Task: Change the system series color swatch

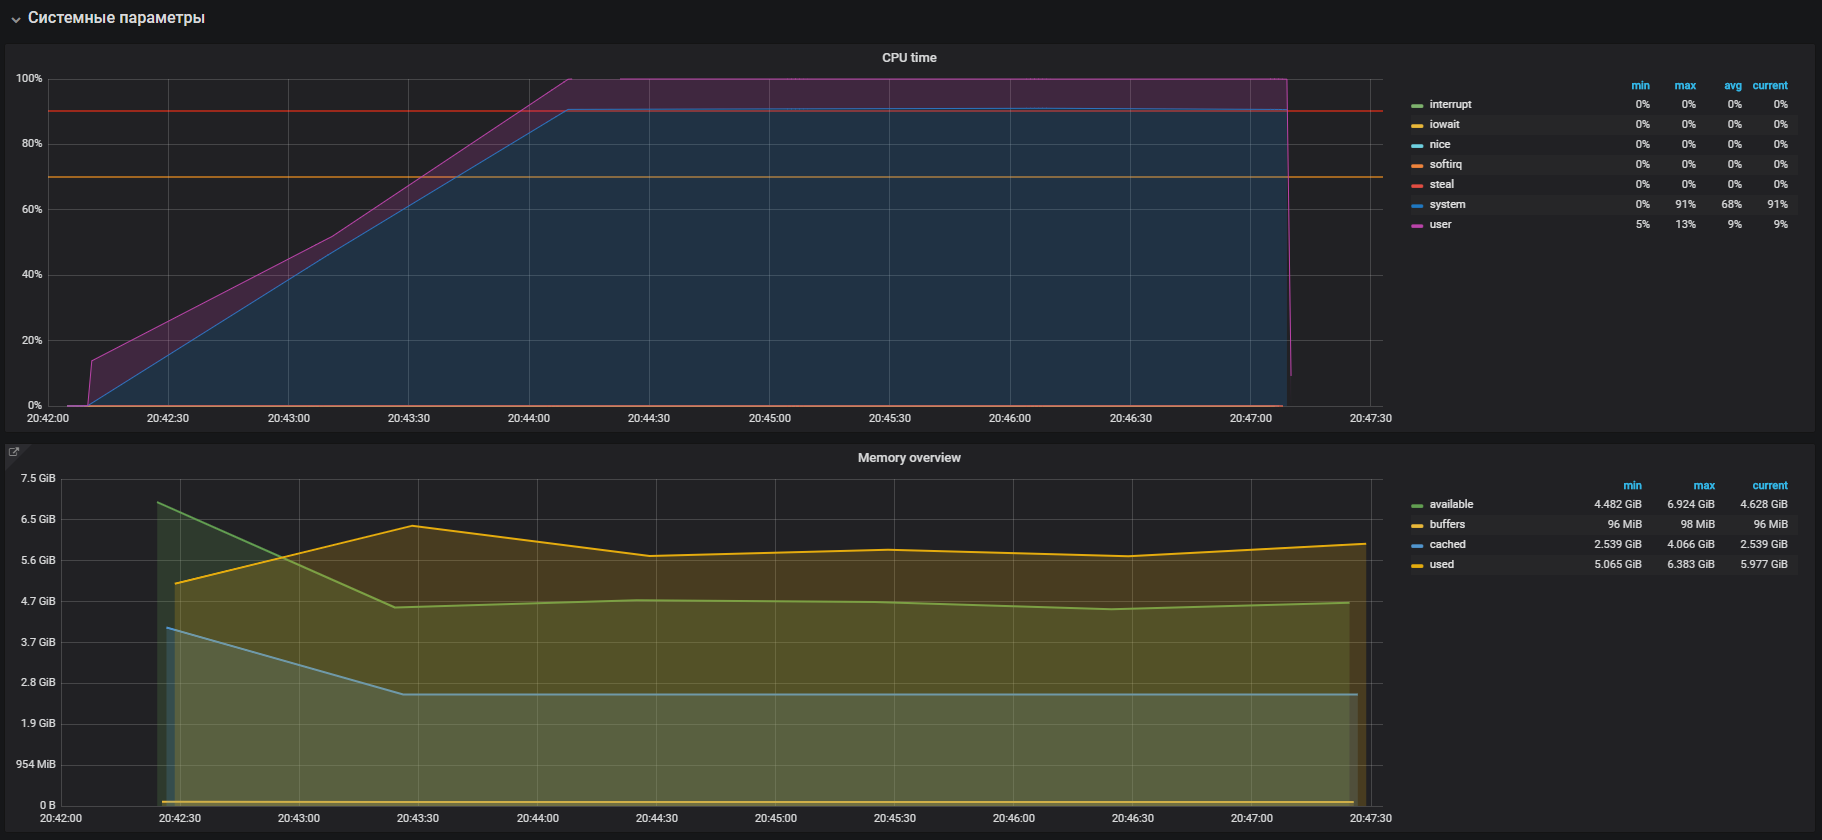Action: [1417, 205]
